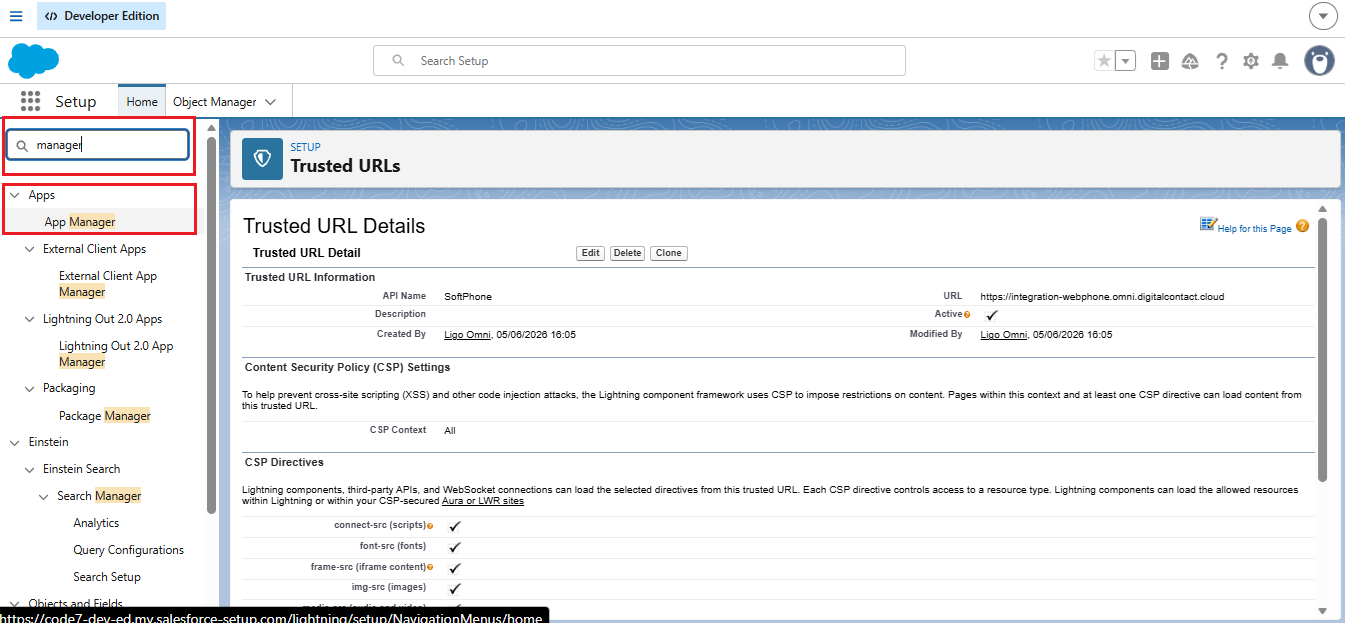Open Search Setup in the sidebar tree
Image resolution: width=1345 pixels, height=623 pixels.
(107, 577)
